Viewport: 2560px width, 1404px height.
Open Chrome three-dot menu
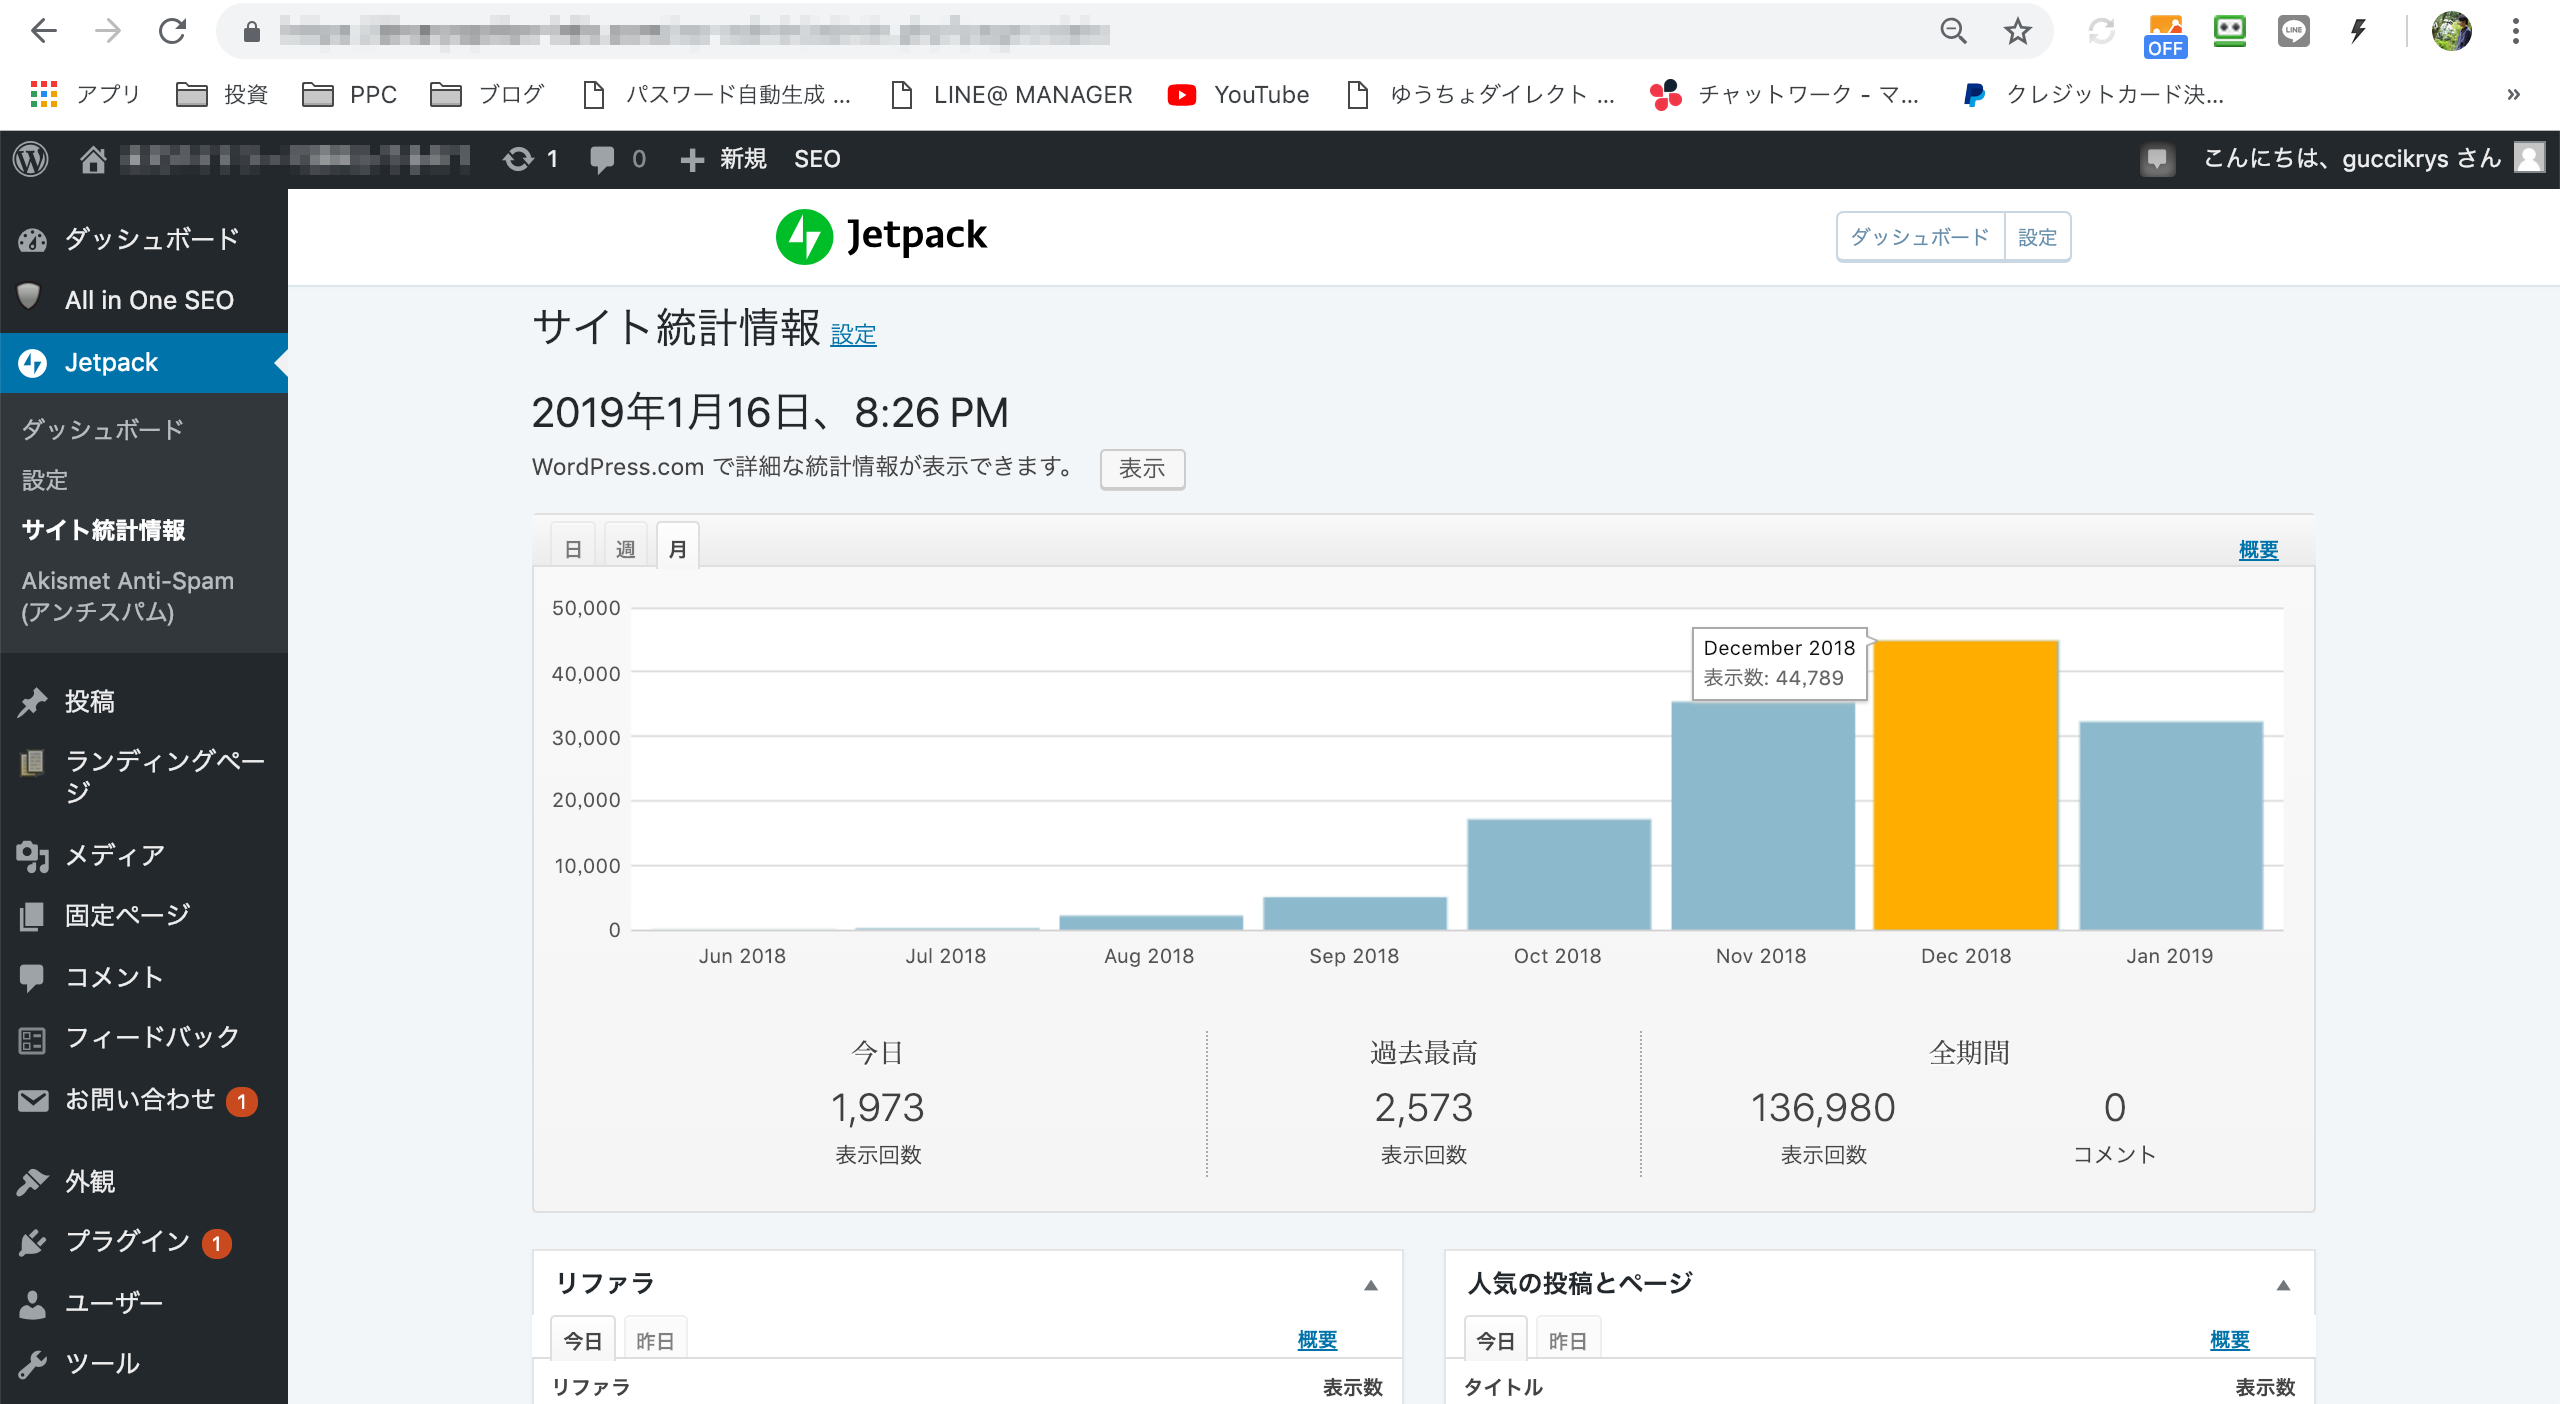(2515, 31)
